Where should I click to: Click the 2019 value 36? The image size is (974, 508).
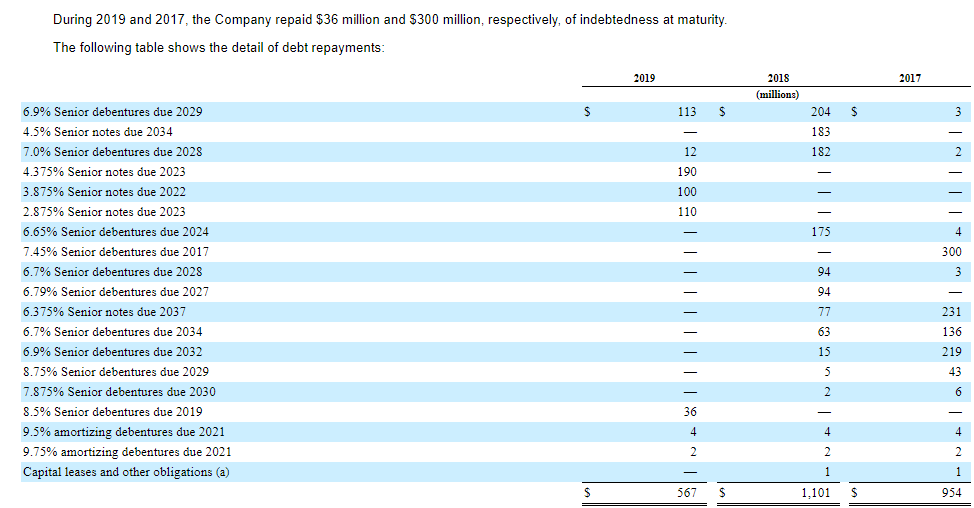point(690,412)
